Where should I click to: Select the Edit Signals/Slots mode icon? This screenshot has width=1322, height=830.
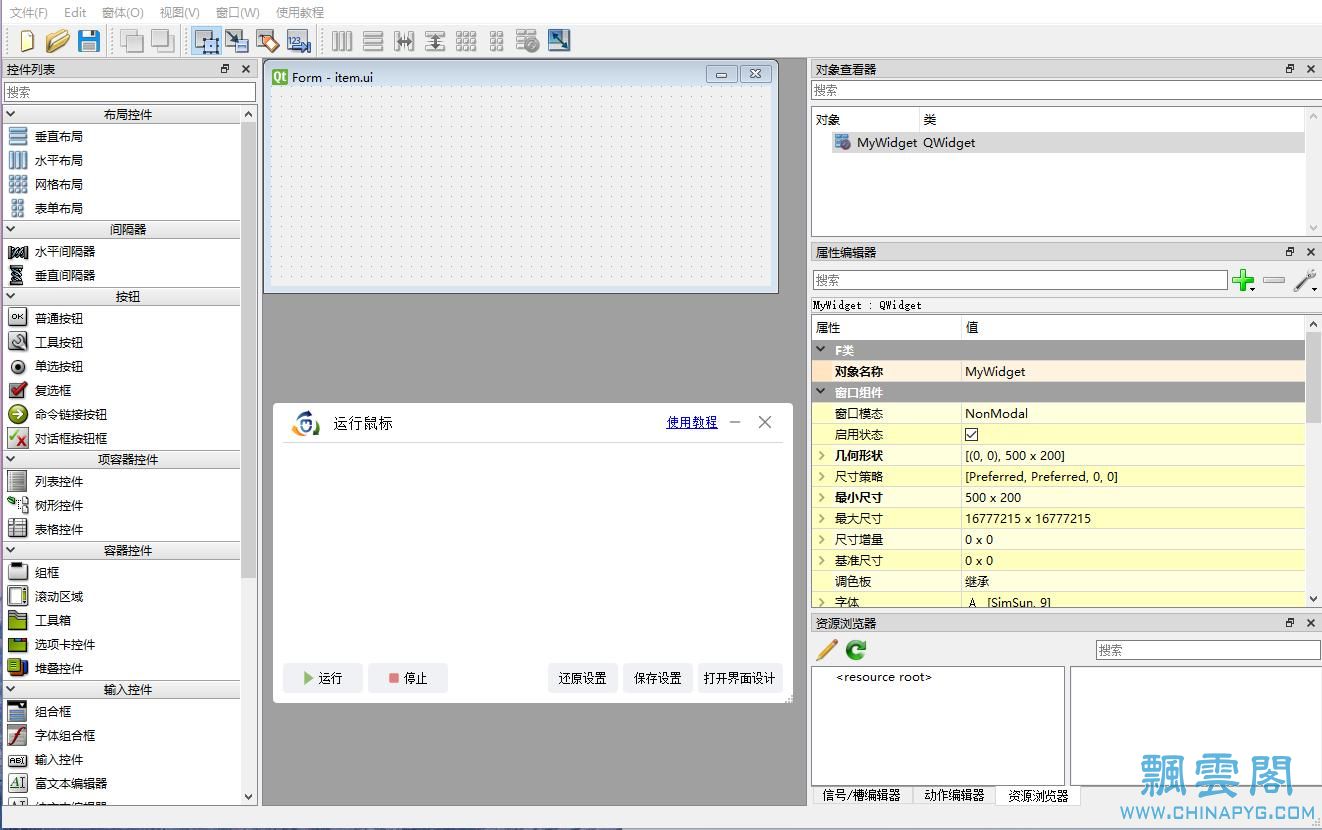point(237,41)
